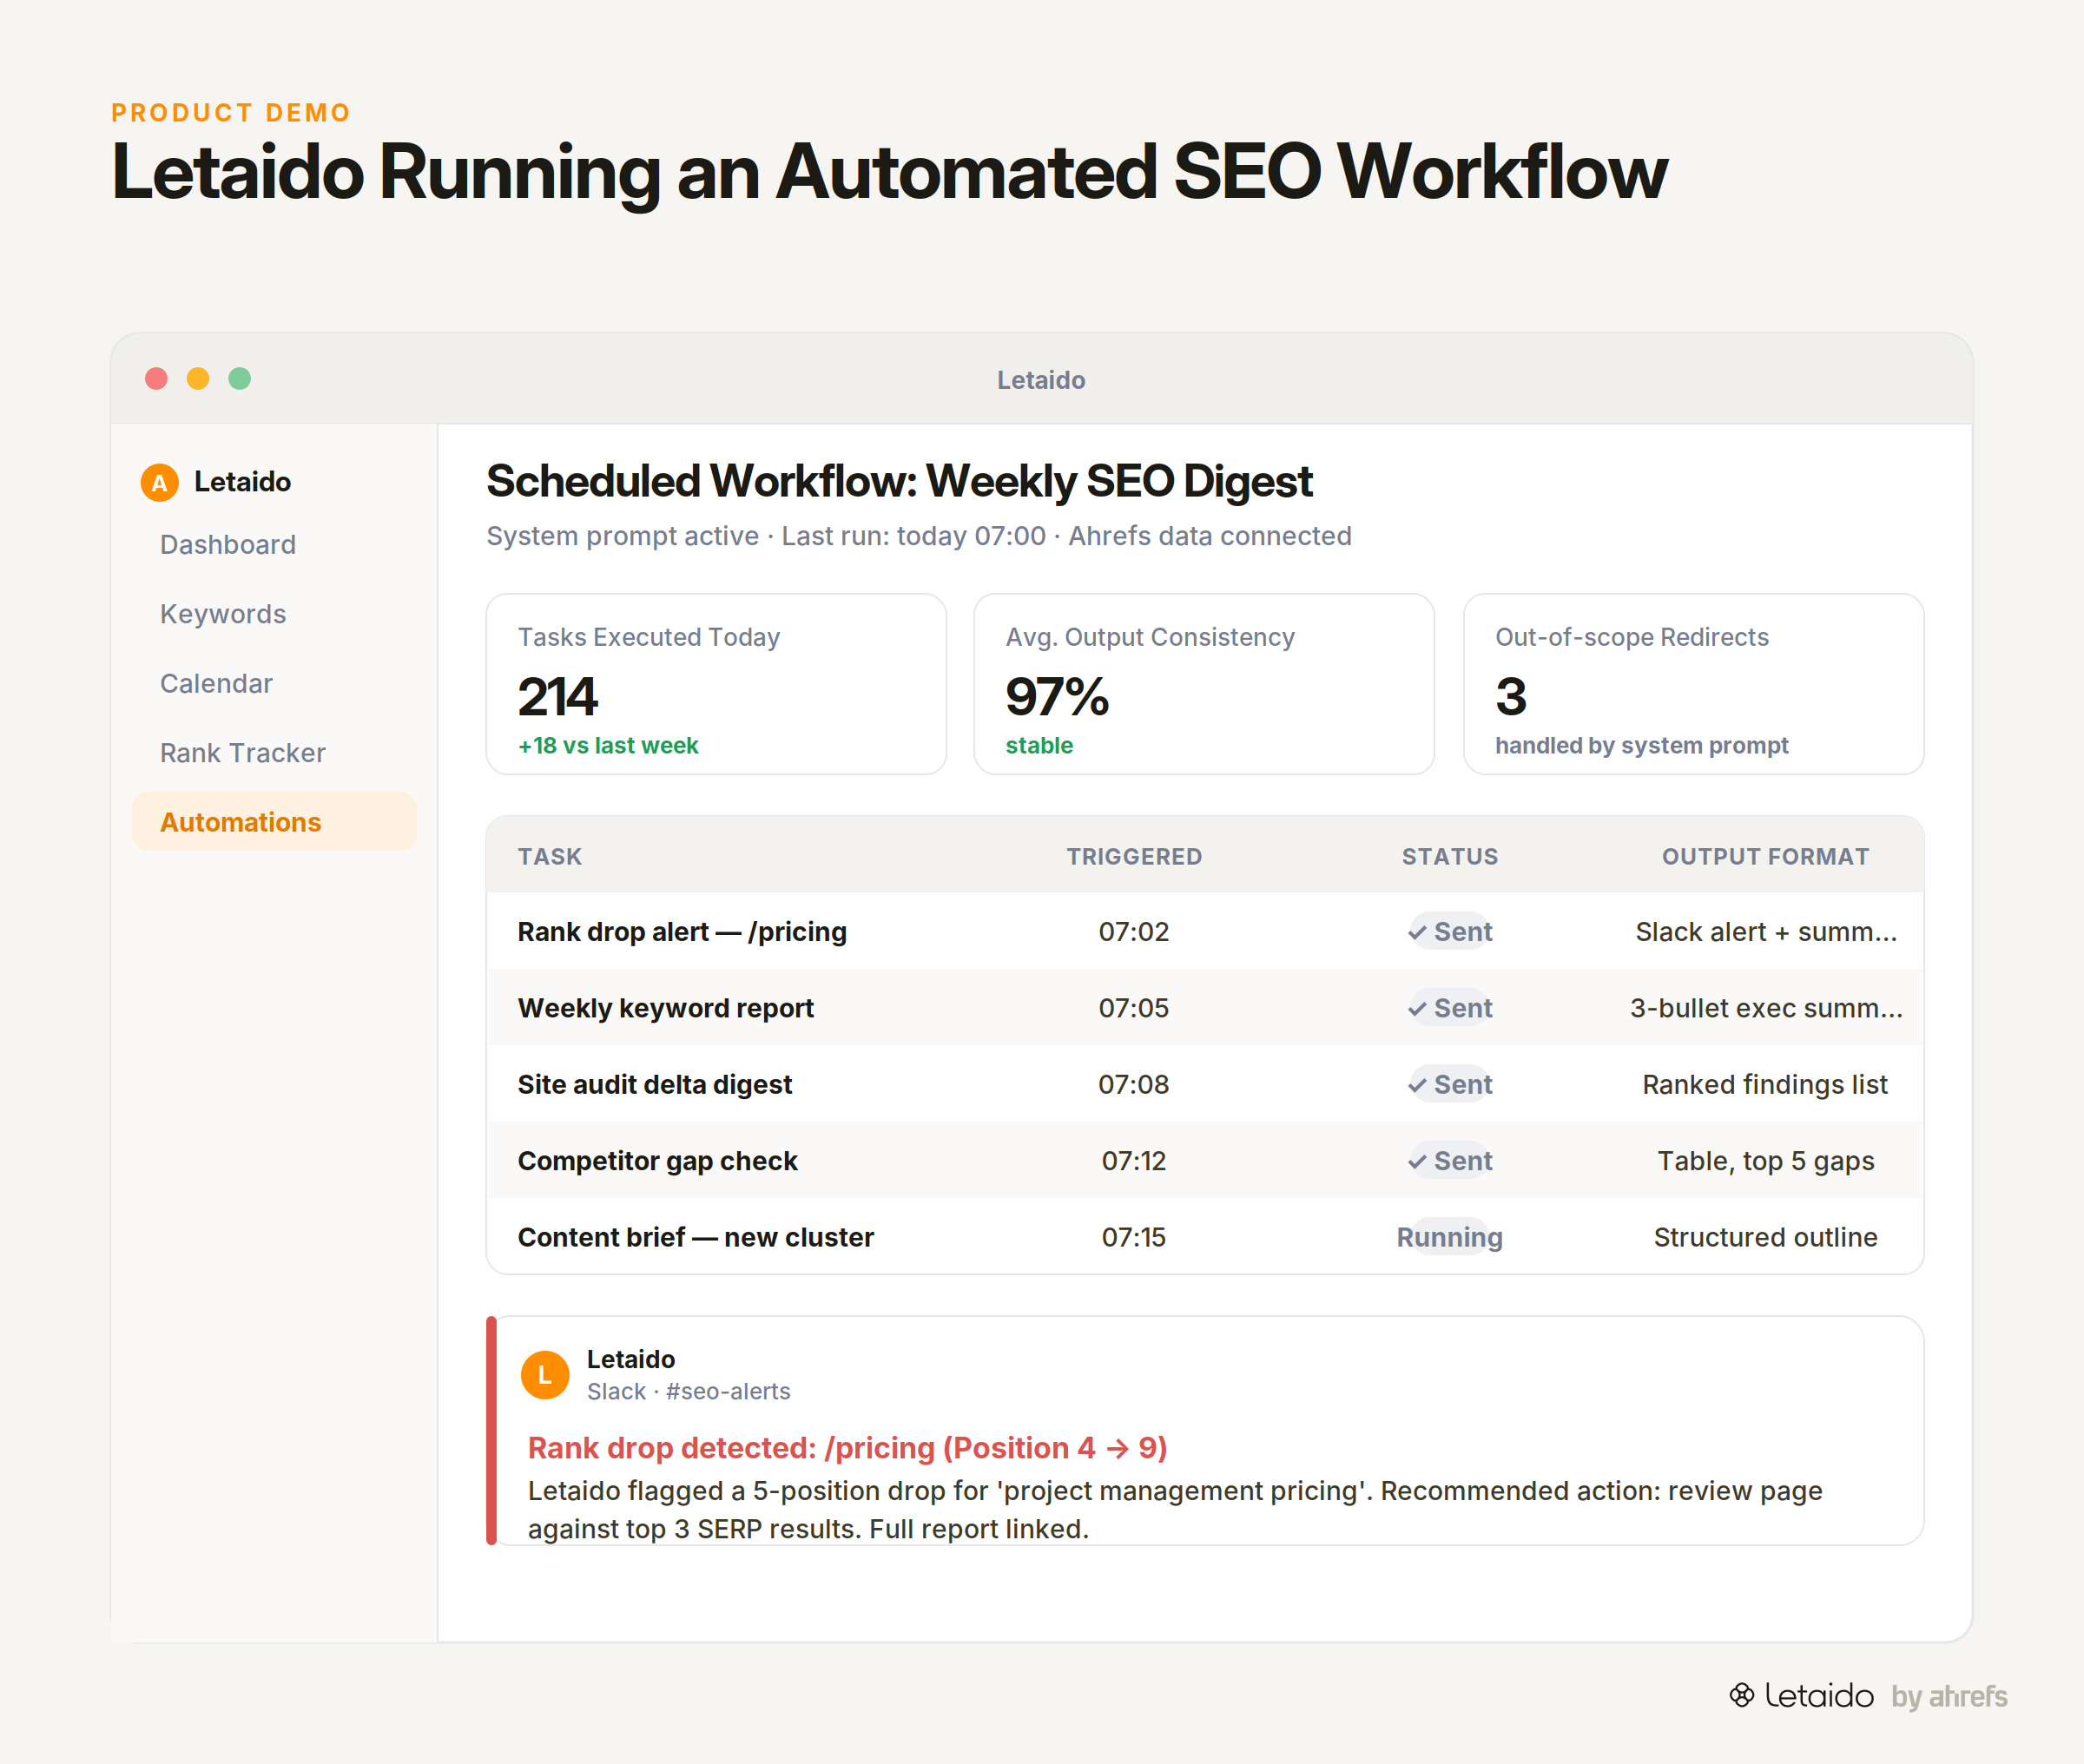Click the 3-bullet exec summary format cell

[1766, 1008]
